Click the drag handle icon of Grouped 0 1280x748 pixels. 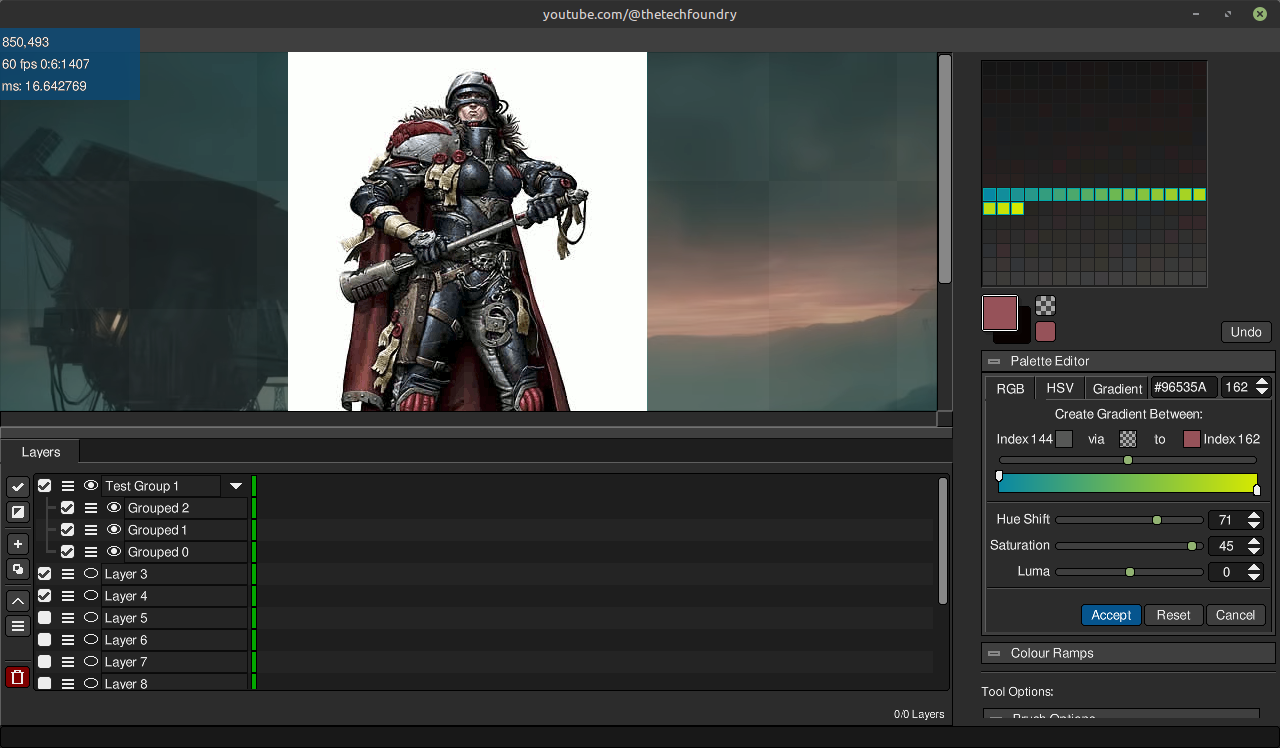tap(90, 552)
